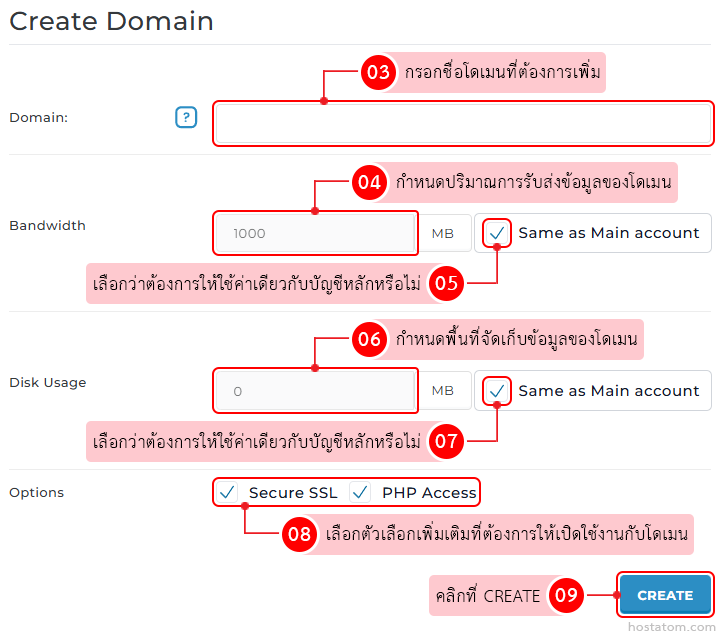Toggle Disk Usage 'Same as Main account' checkbox

496,391
